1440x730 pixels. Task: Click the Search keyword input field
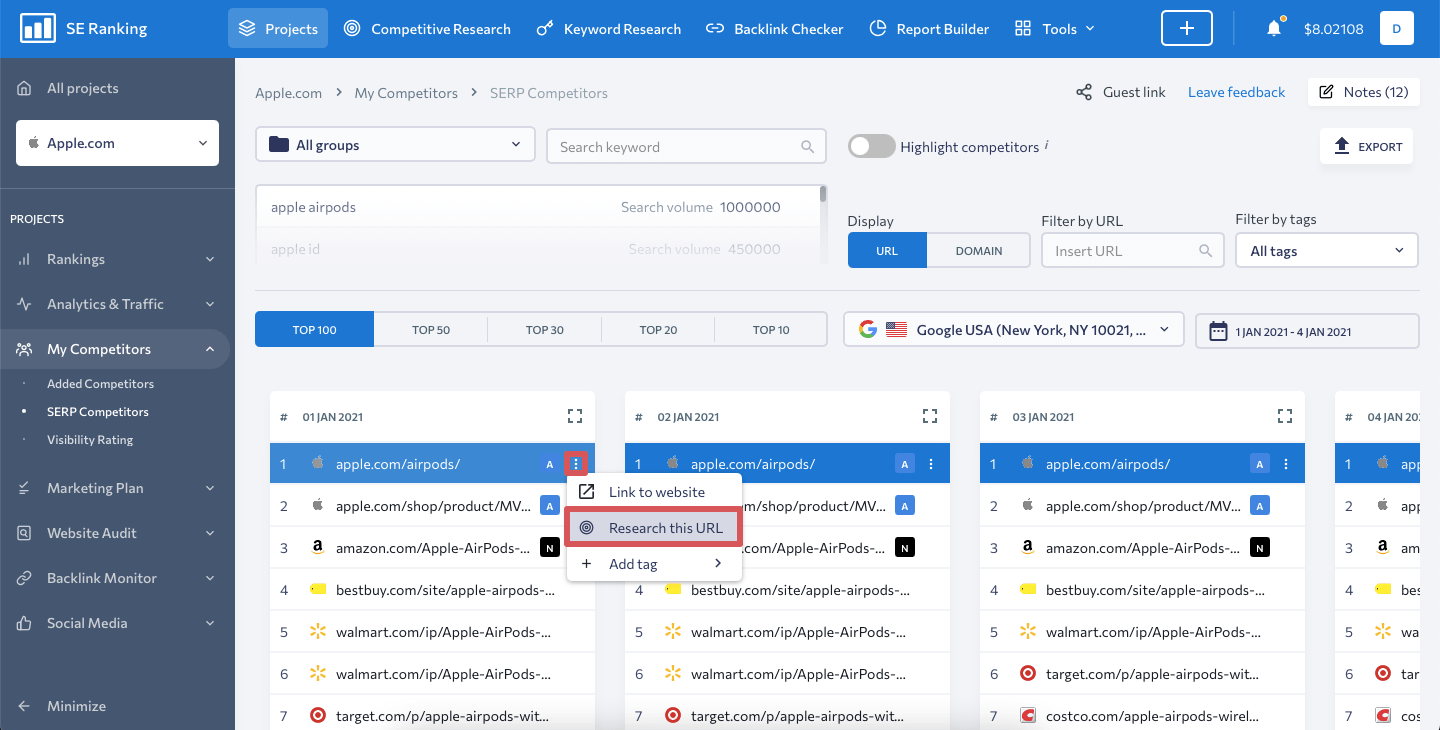686,146
